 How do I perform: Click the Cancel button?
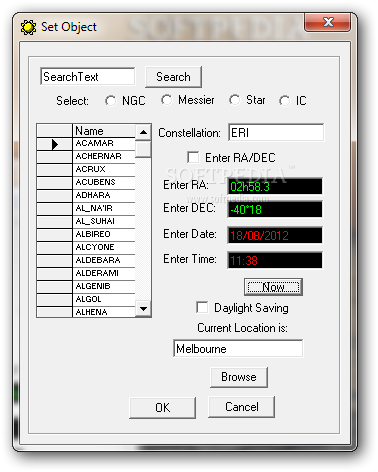pyautogui.click(x=242, y=407)
